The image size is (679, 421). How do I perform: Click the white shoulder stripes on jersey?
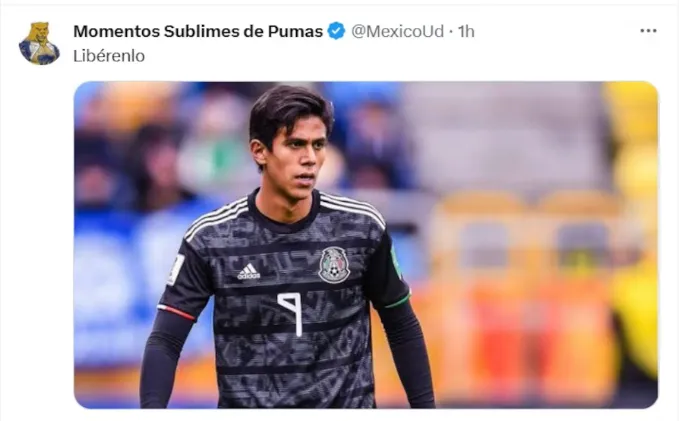(x=217, y=219)
